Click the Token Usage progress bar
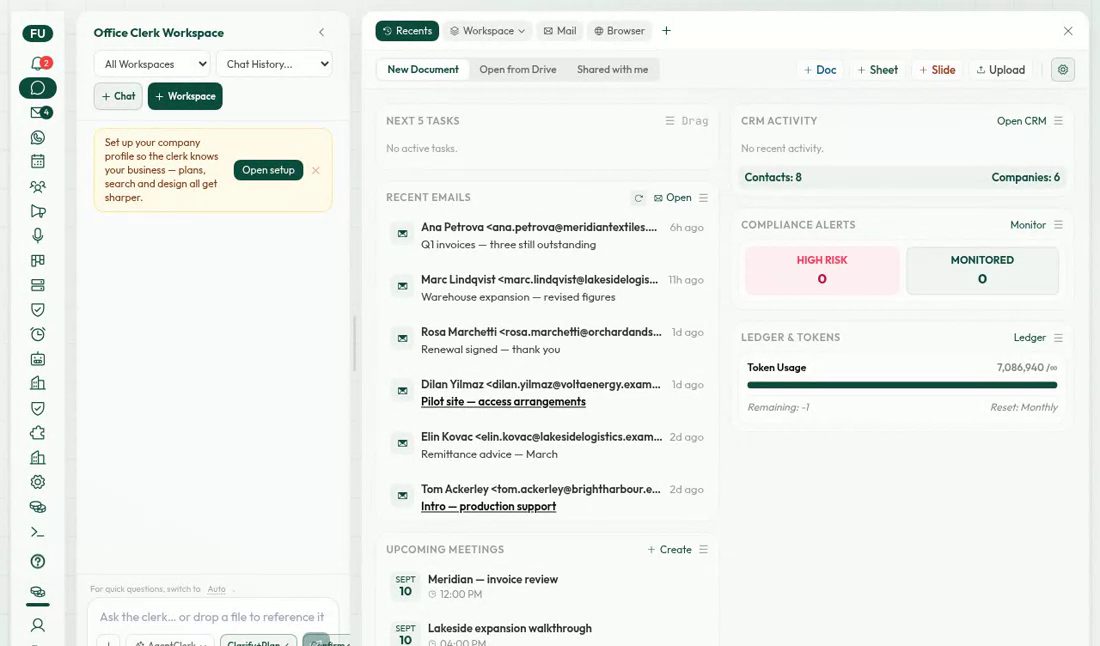Screen dimensions: 1100x646 click(902, 385)
